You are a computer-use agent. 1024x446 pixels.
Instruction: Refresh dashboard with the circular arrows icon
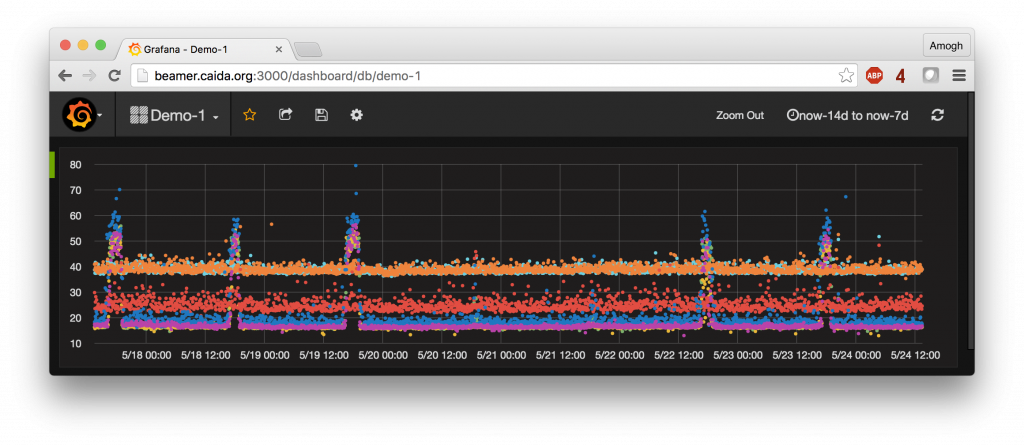pos(937,115)
